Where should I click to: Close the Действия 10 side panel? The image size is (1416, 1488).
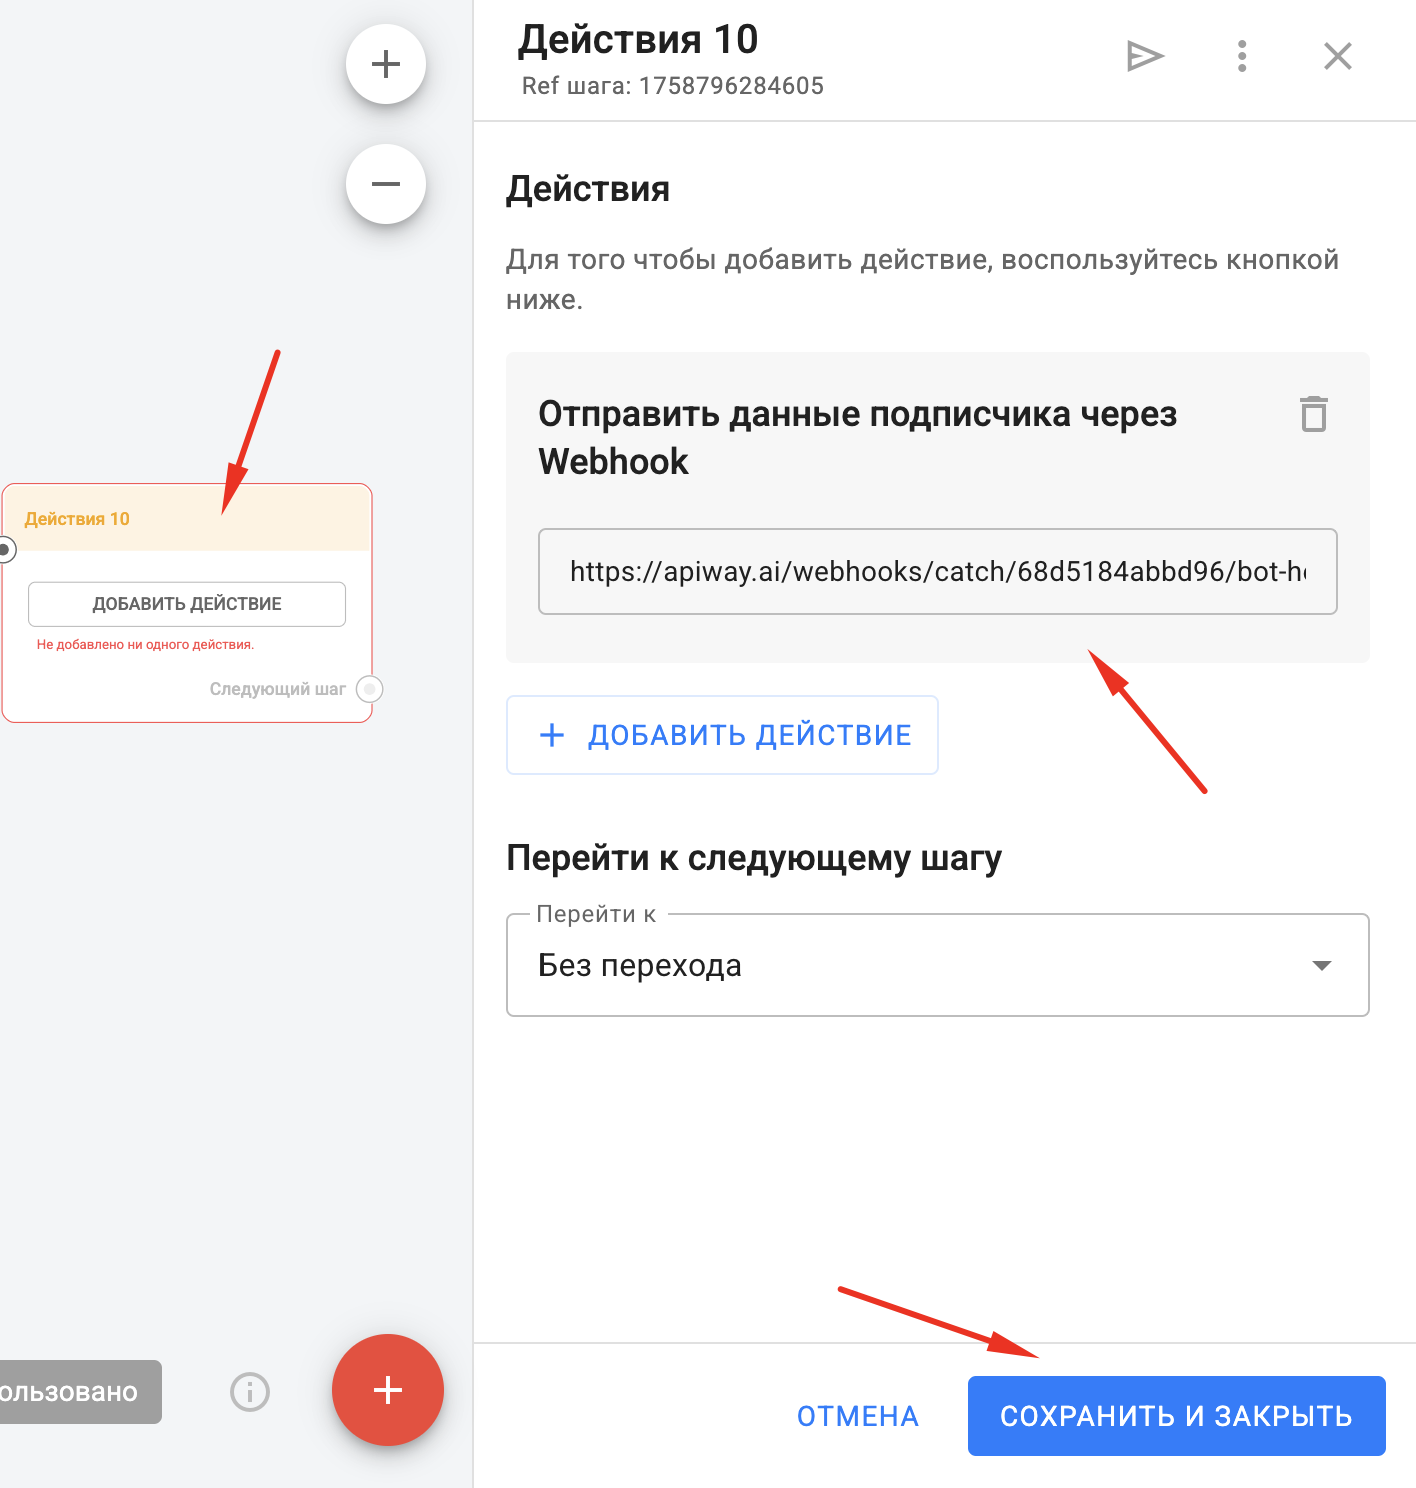(x=1337, y=56)
